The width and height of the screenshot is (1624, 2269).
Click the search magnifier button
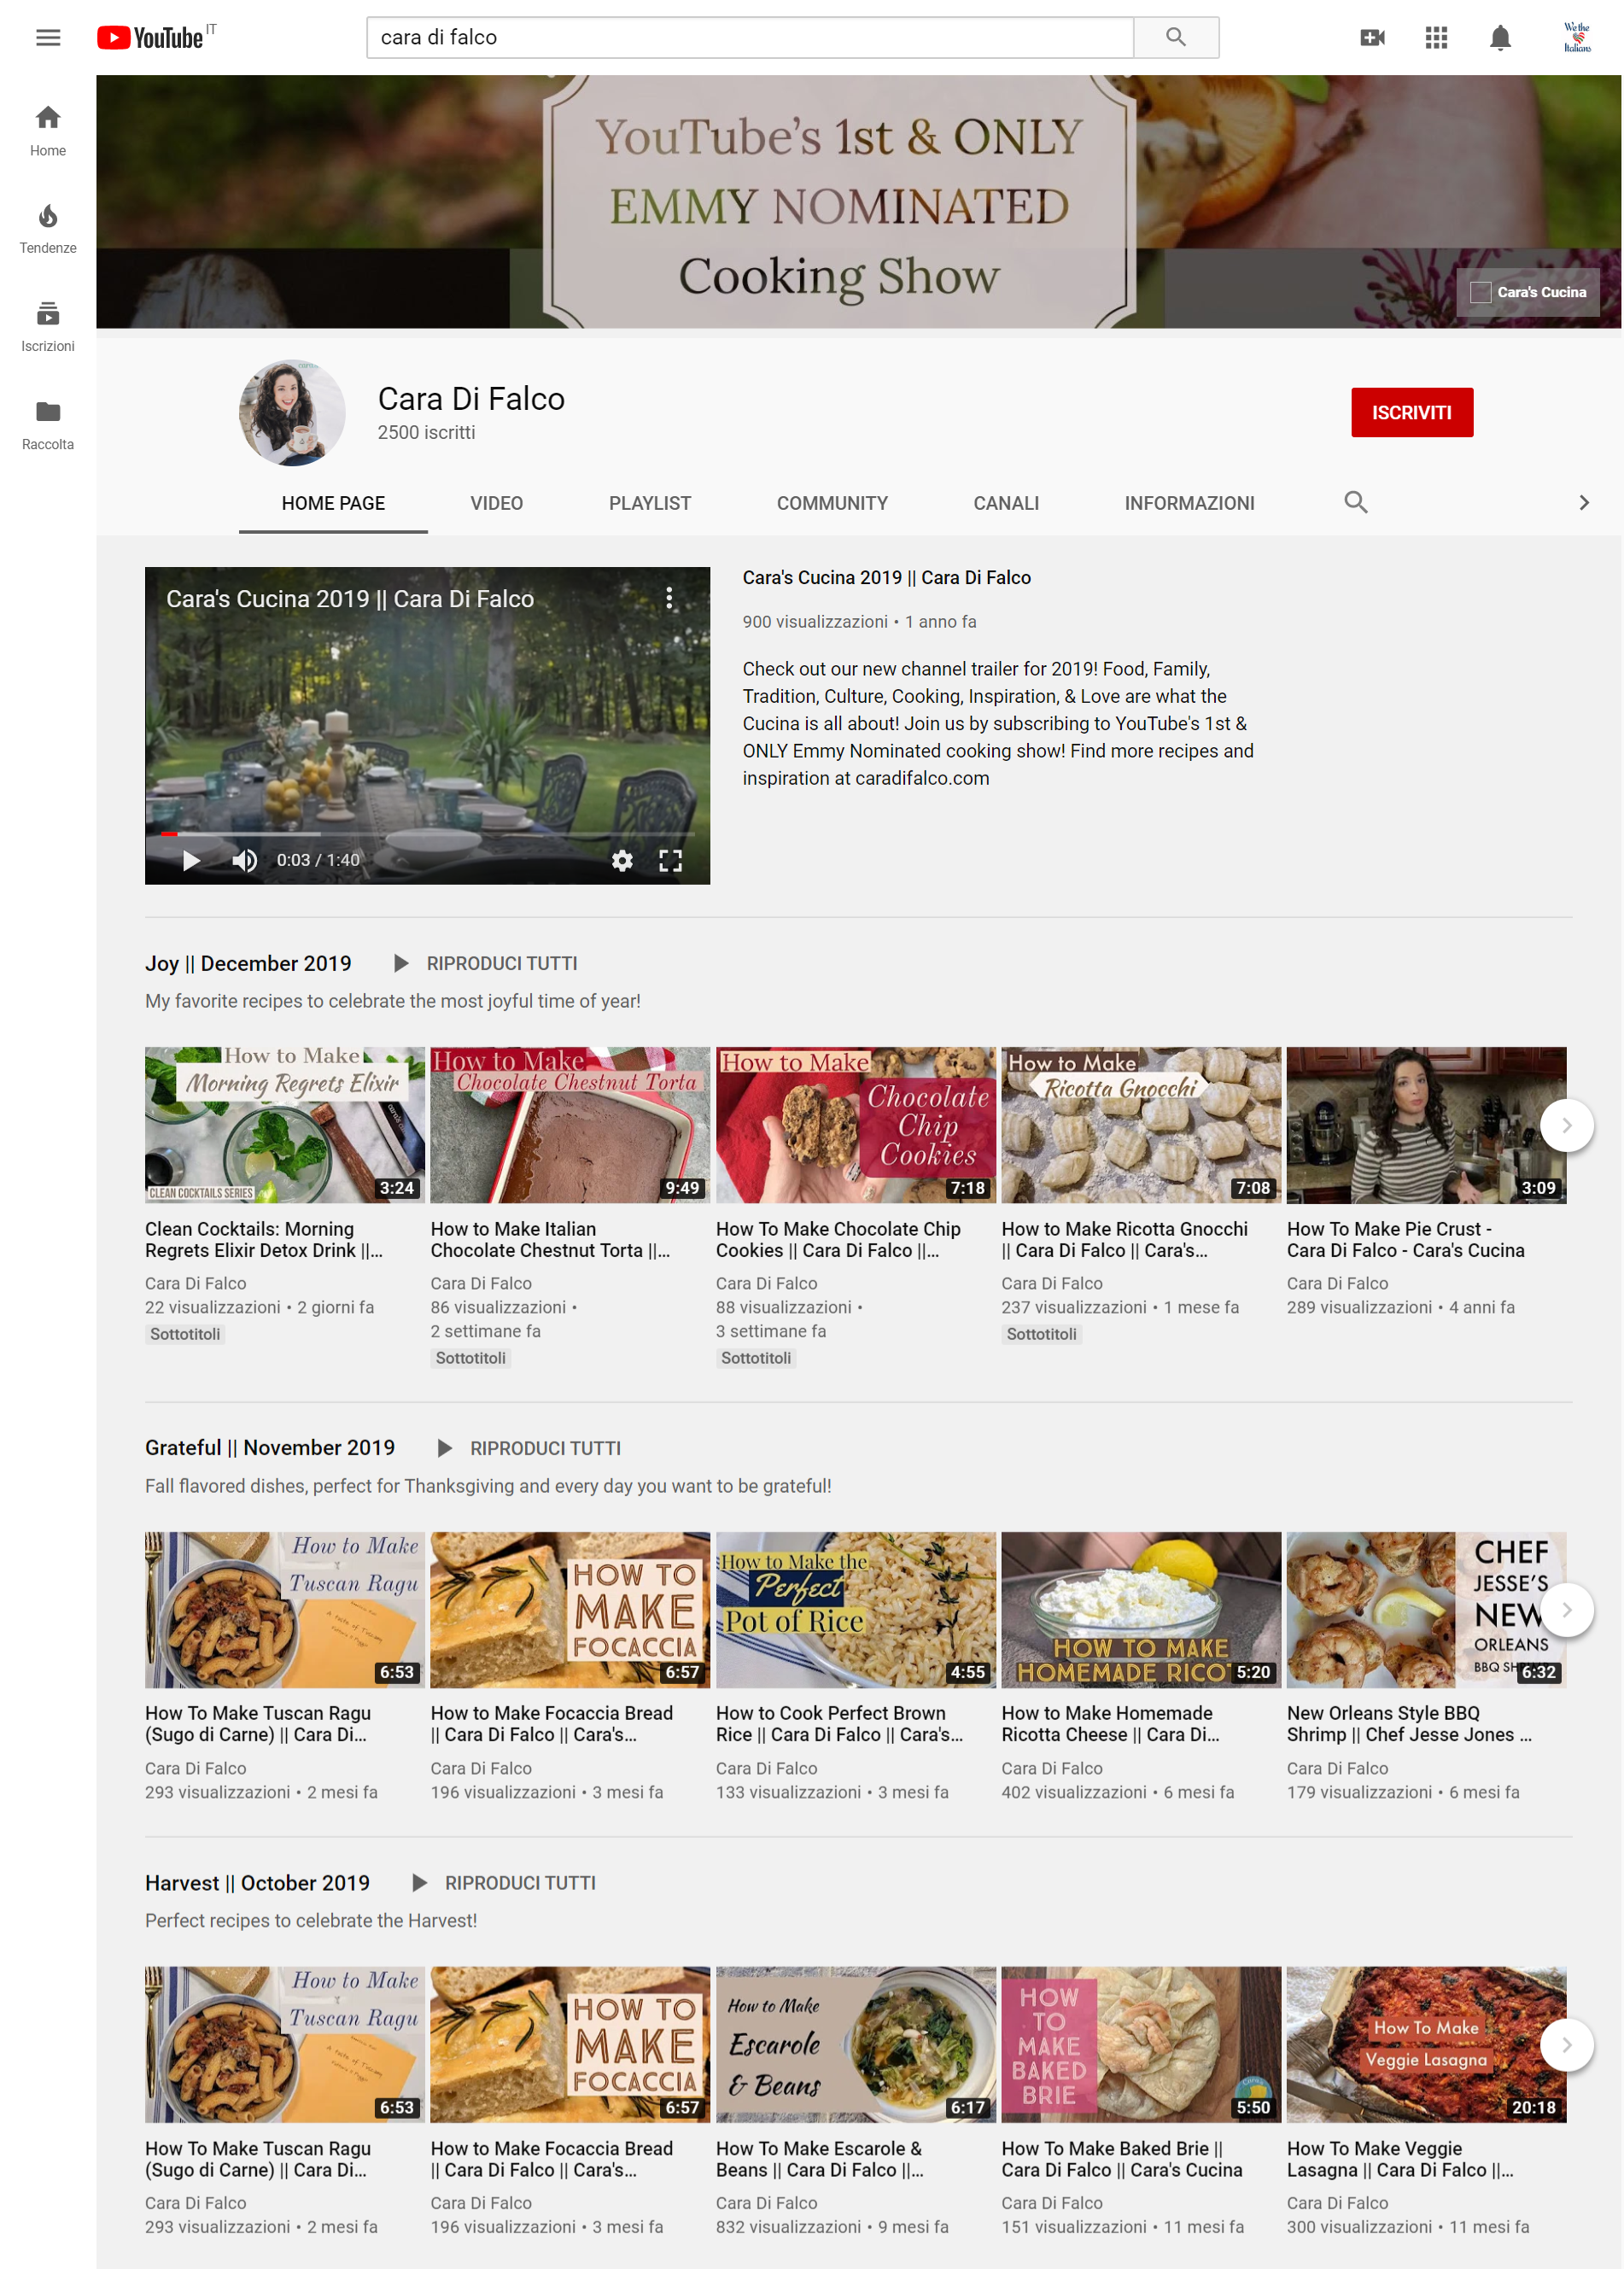[1176, 37]
